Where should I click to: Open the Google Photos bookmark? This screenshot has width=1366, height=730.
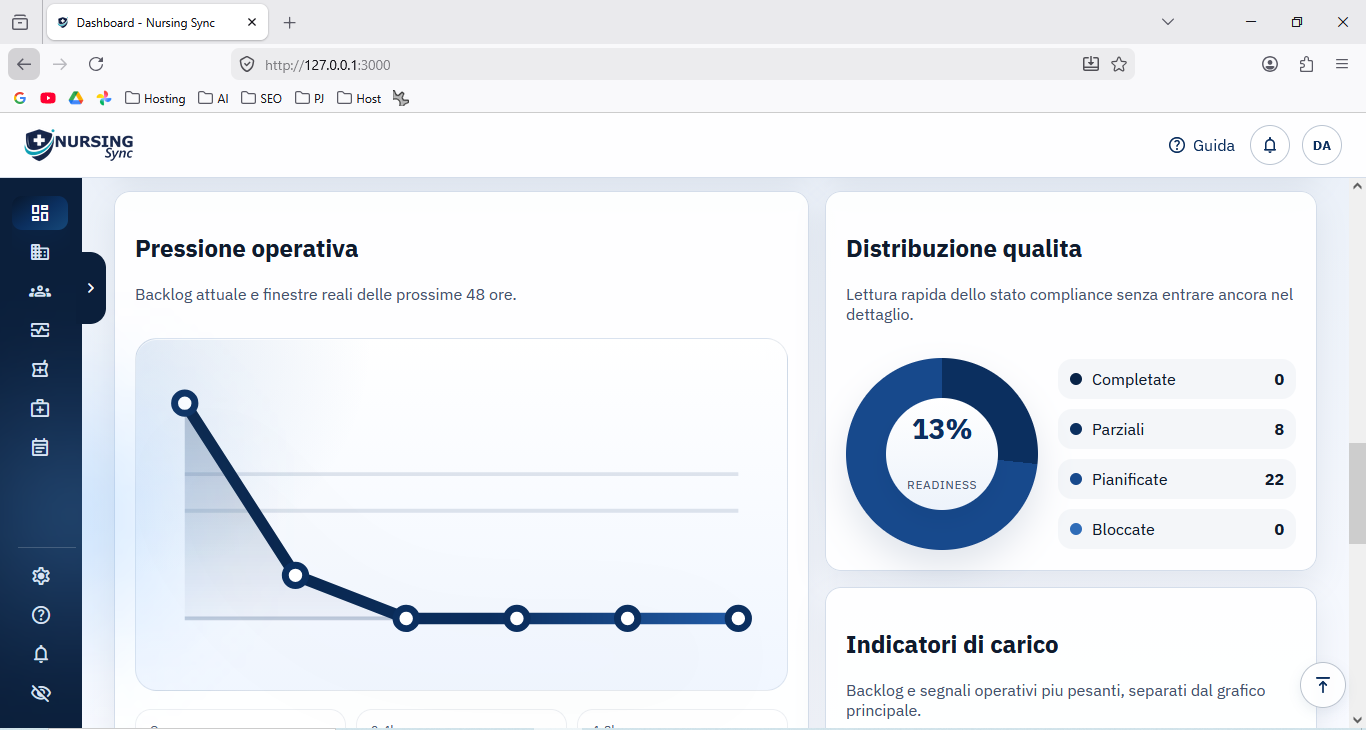[x=104, y=98]
